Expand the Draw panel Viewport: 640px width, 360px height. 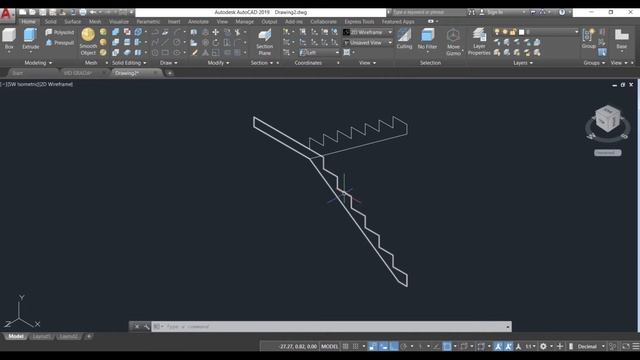tap(169, 63)
